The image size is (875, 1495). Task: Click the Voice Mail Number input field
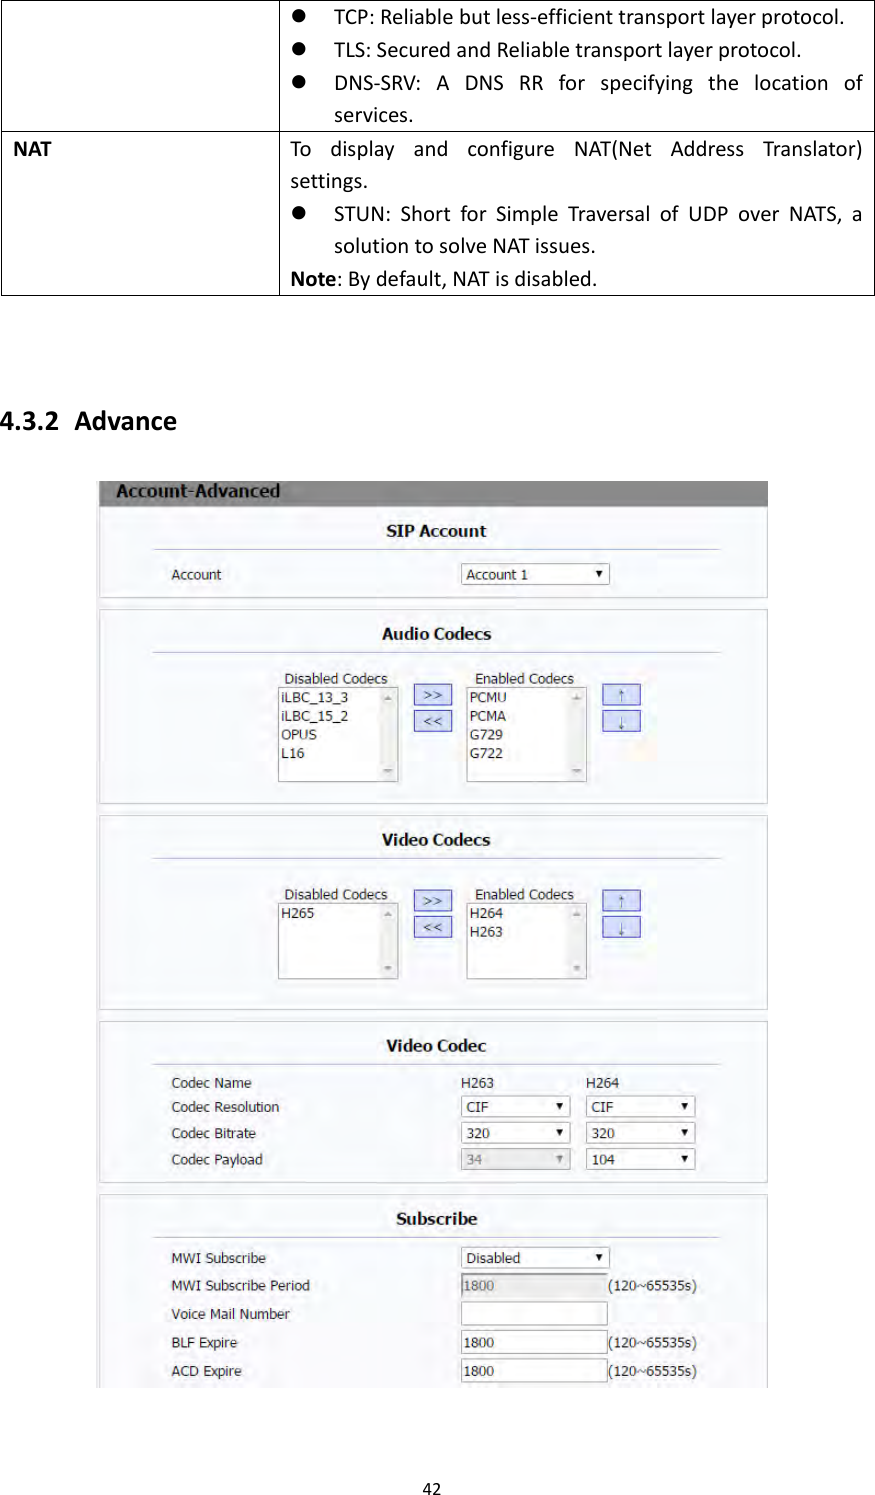point(534,1313)
